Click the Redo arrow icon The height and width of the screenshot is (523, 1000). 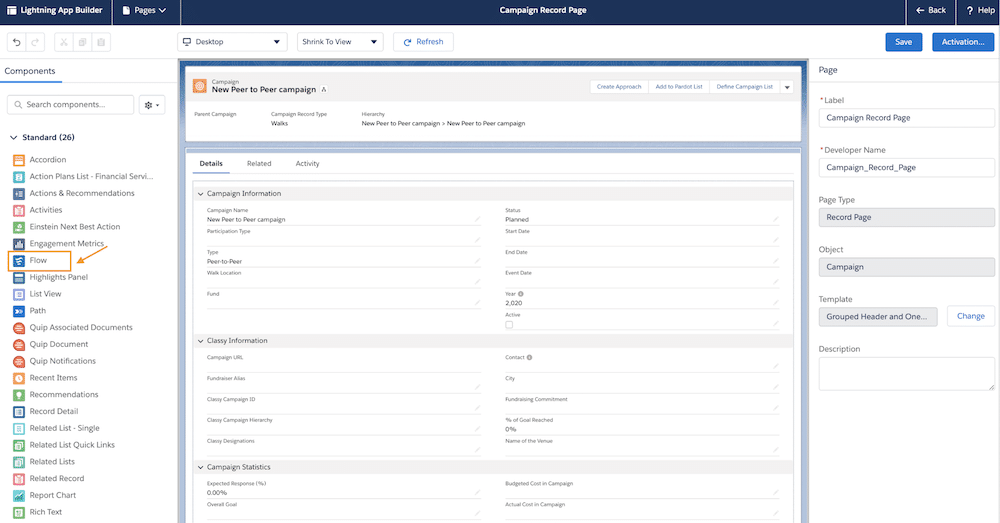click(x=36, y=42)
